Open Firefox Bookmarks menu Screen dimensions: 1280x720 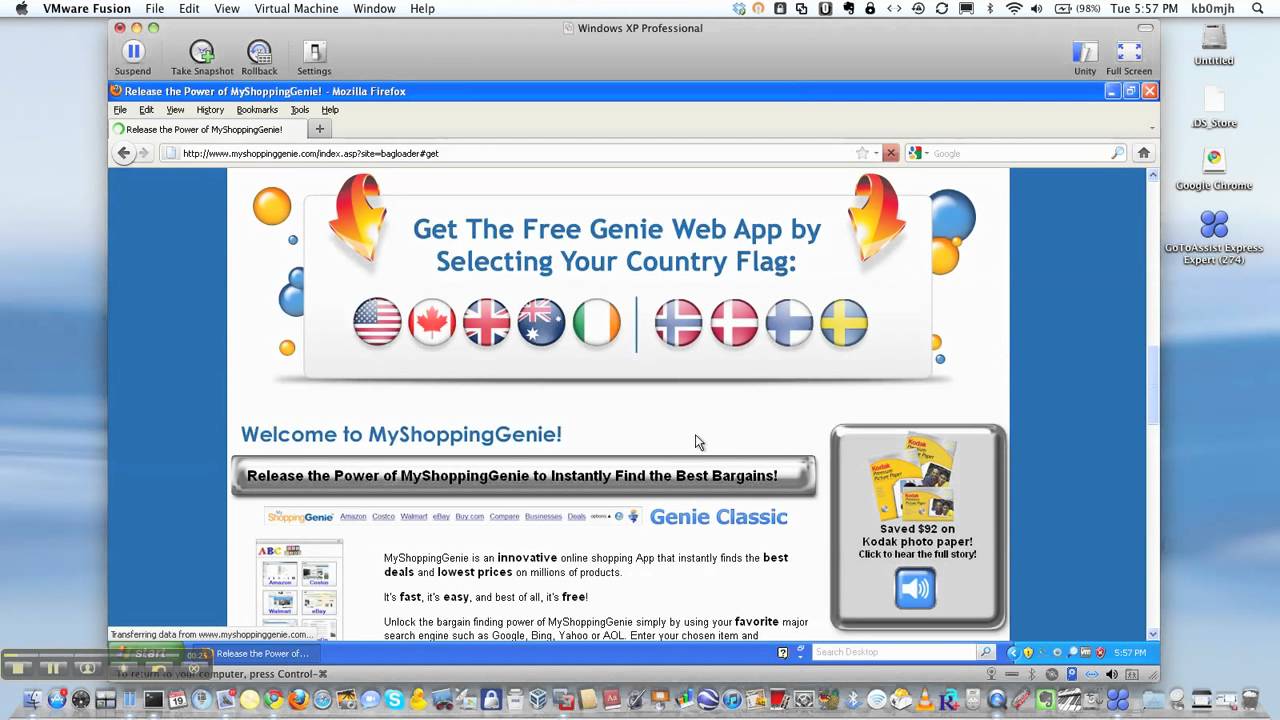click(x=257, y=110)
